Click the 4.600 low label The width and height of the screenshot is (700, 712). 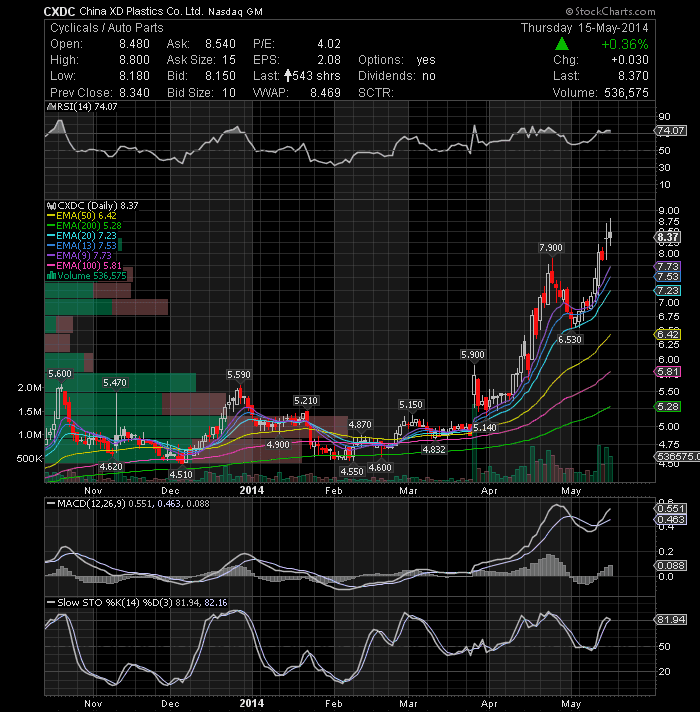coord(380,468)
